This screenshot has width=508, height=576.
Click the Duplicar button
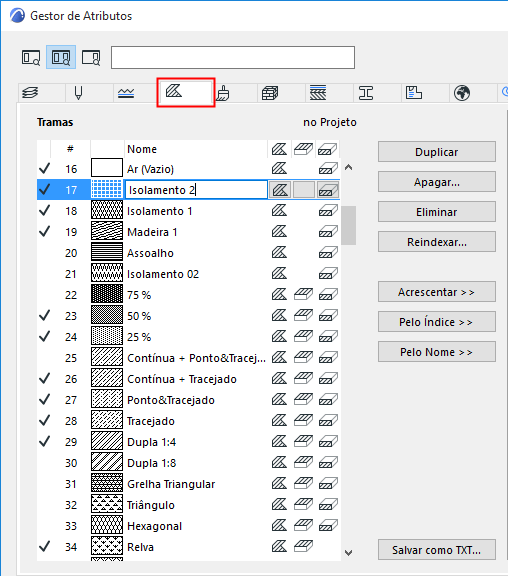point(437,152)
